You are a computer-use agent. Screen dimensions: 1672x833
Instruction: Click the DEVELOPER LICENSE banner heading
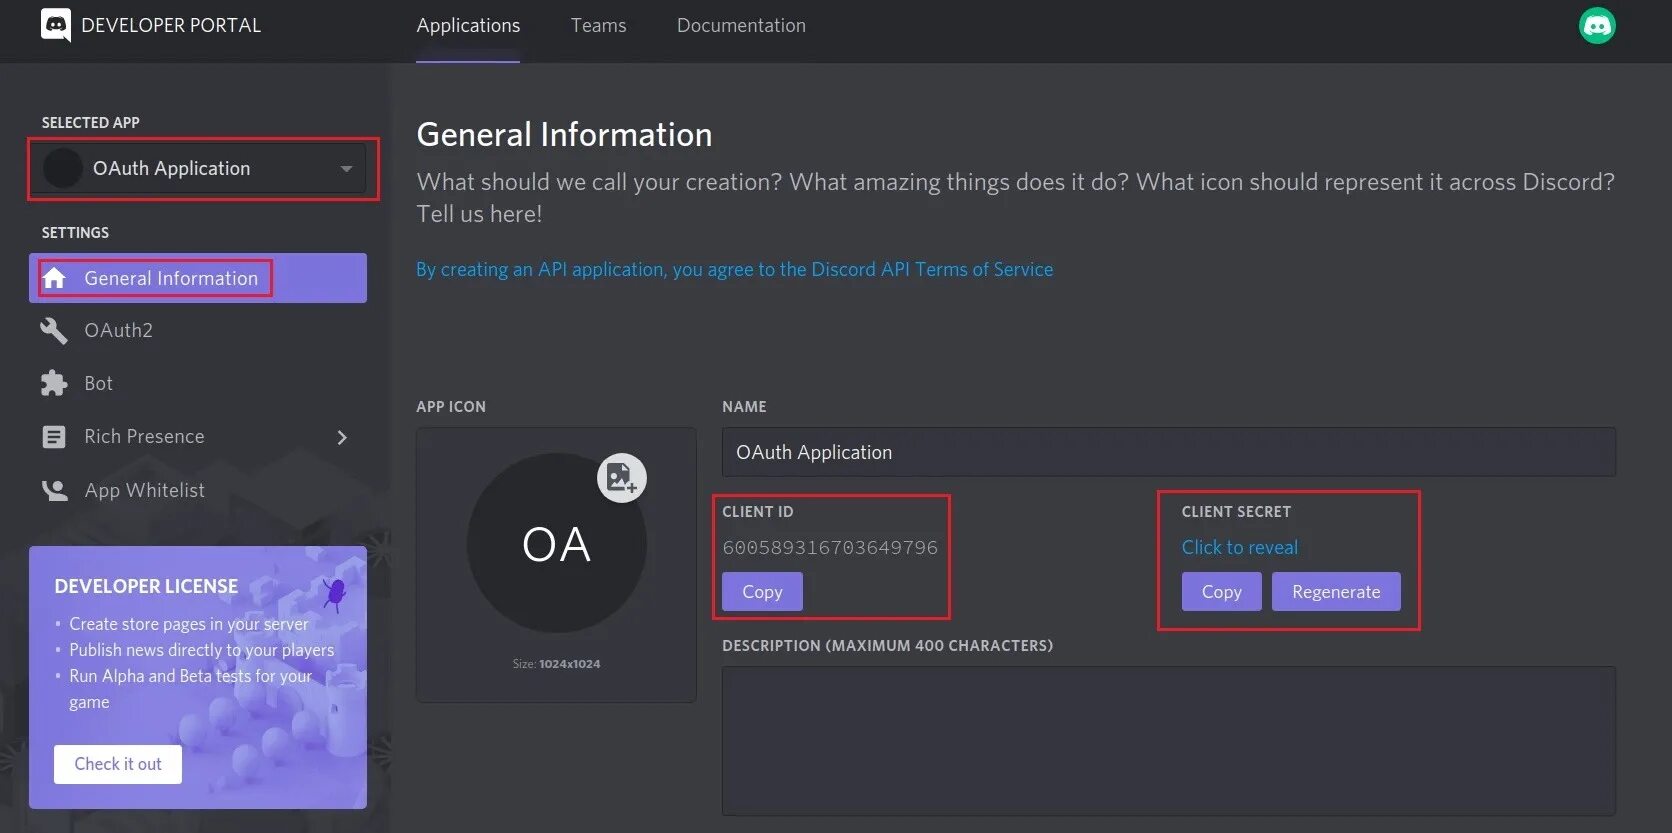[x=146, y=587]
